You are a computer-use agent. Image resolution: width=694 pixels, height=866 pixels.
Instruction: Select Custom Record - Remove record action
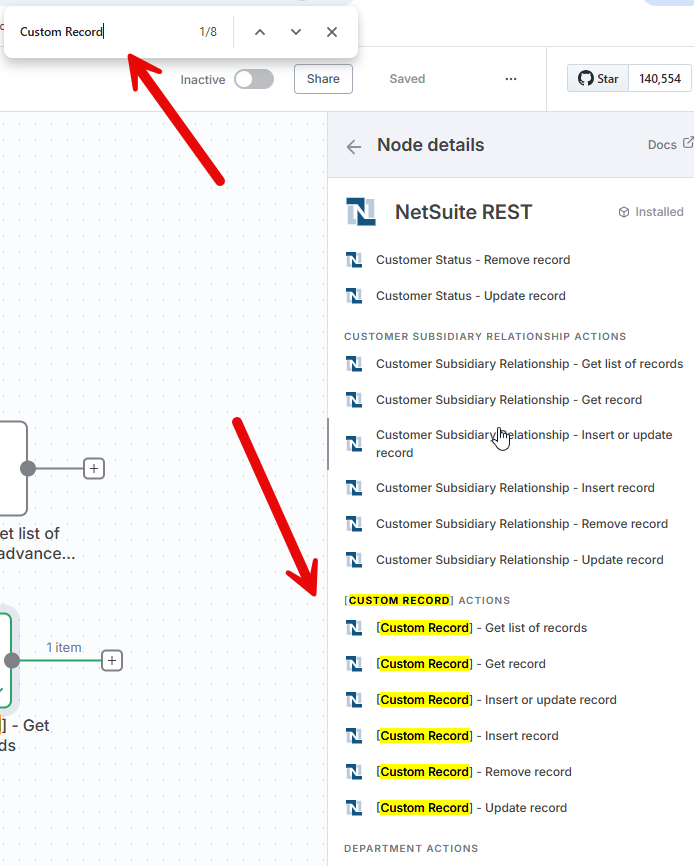coord(470,771)
